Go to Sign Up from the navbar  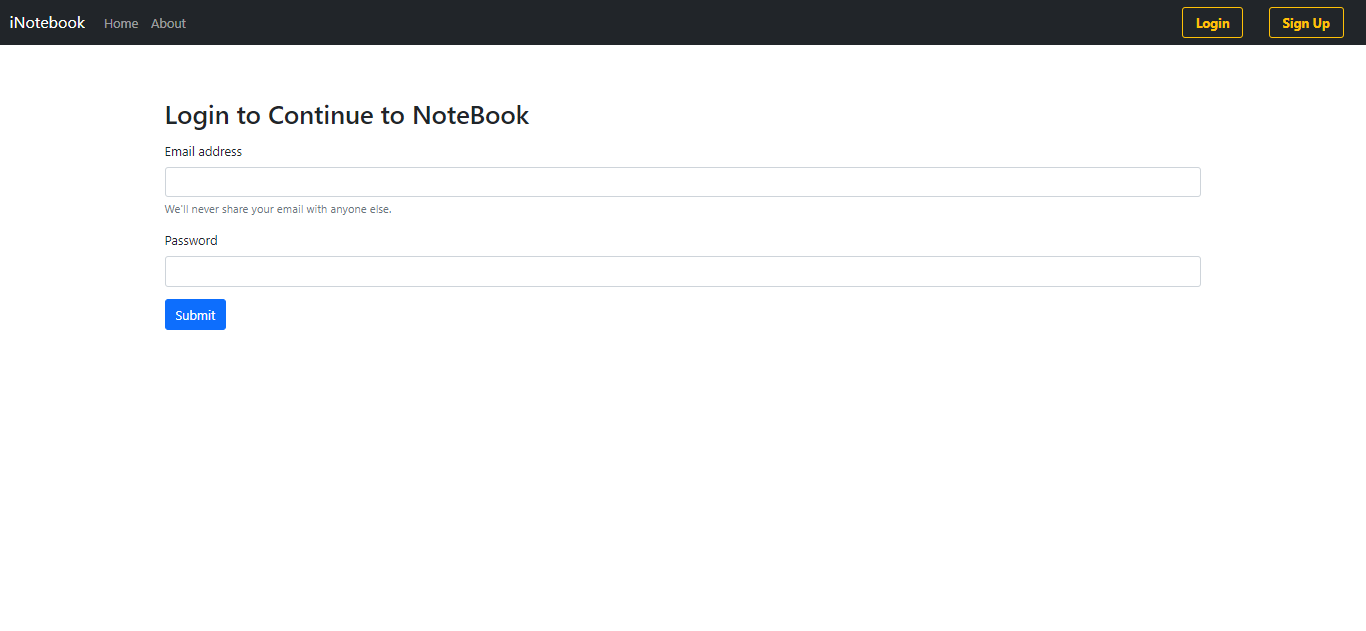(1306, 22)
